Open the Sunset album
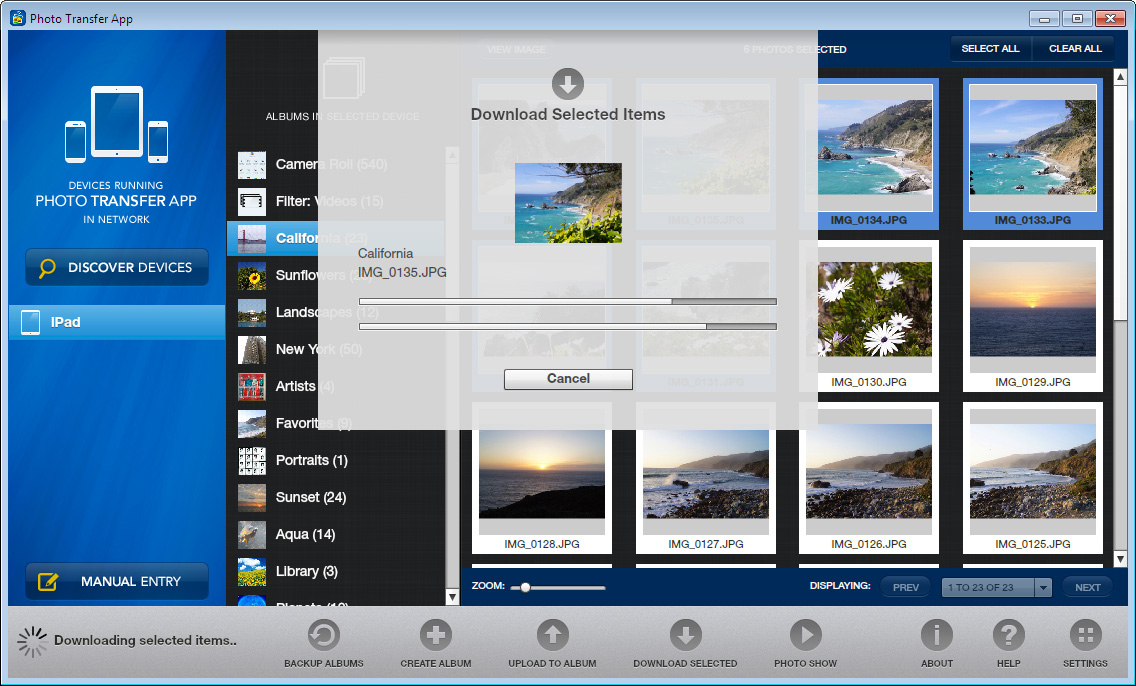 [x=337, y=497]
